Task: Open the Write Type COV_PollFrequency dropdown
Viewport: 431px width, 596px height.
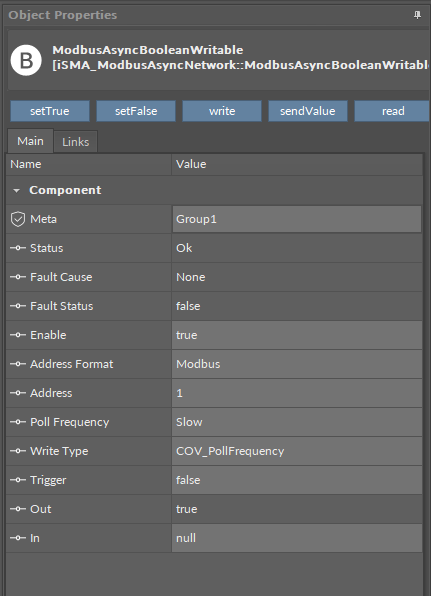Action: click(x=297, y=451)
